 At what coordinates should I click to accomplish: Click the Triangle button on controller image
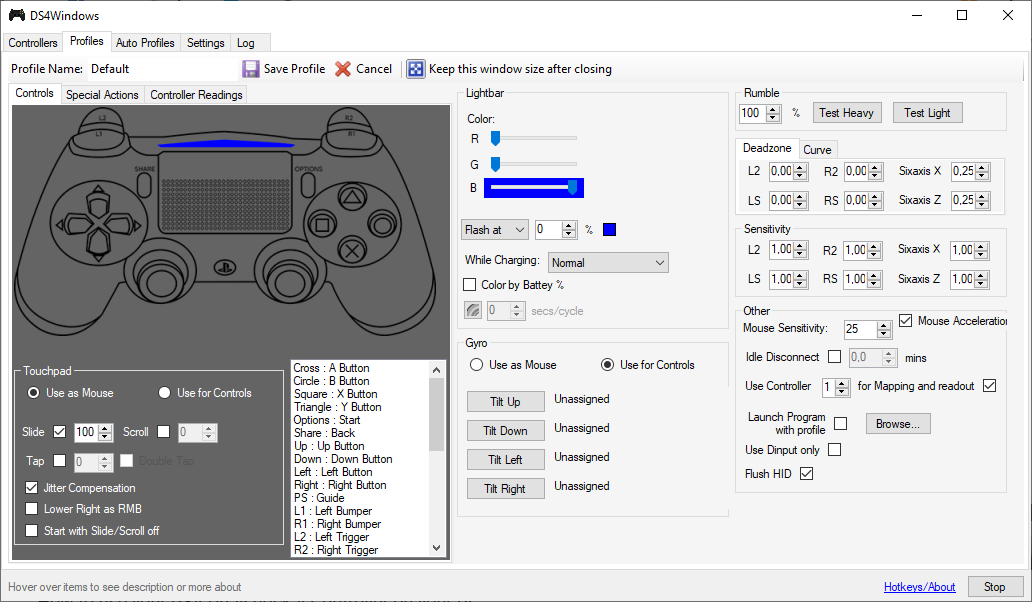(x=351, y=197)
